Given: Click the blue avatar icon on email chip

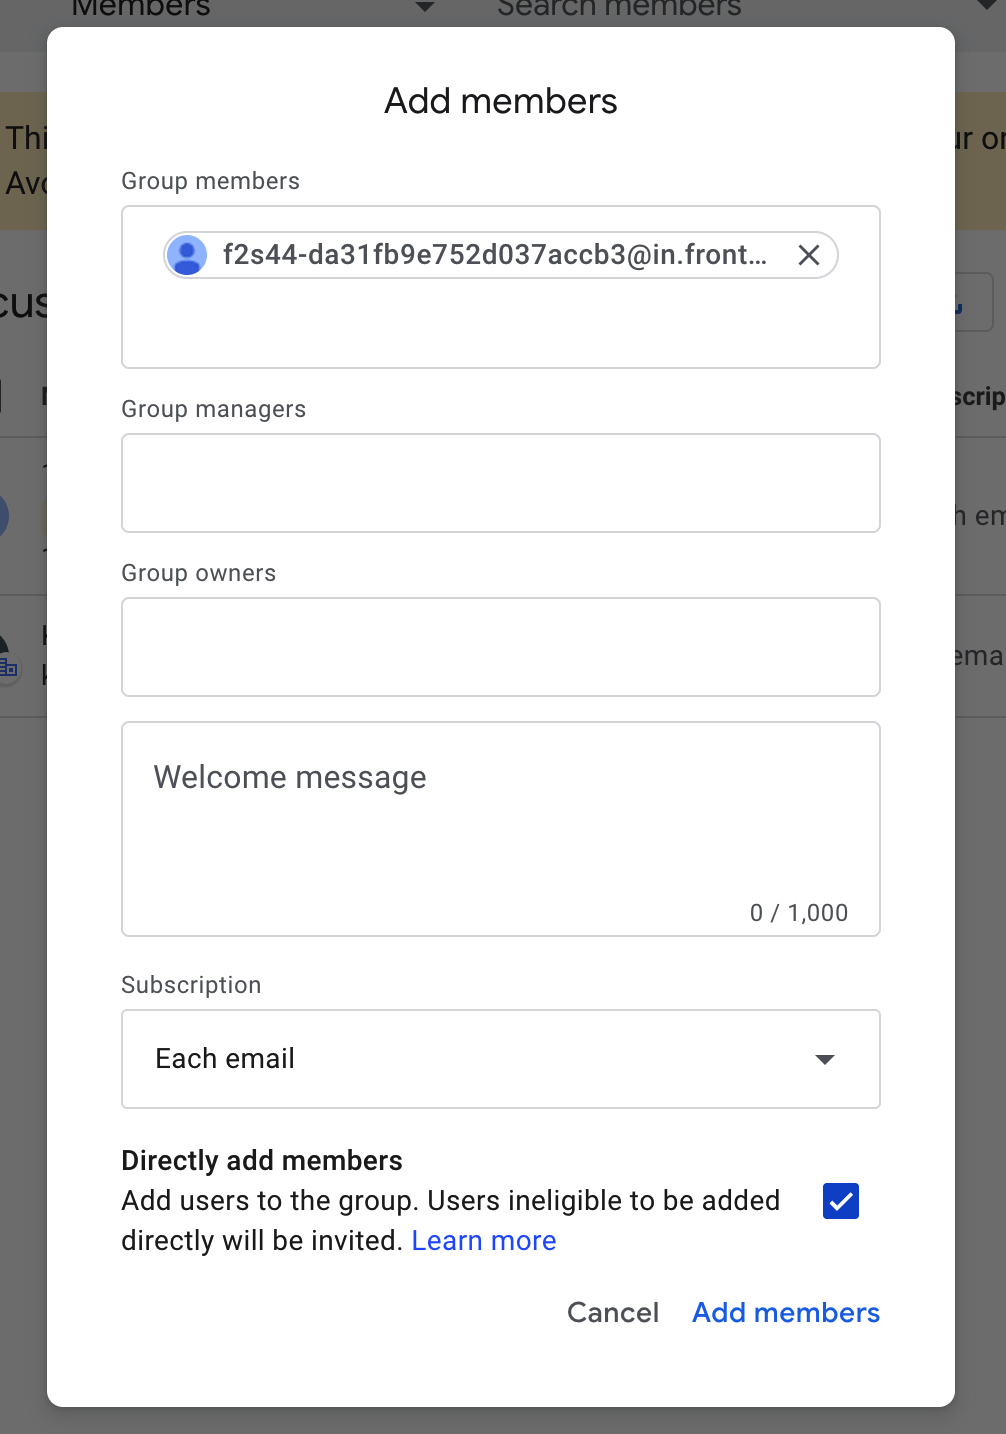Looking at the screenshot, I should pyautogui.click(x=187, y=255).
